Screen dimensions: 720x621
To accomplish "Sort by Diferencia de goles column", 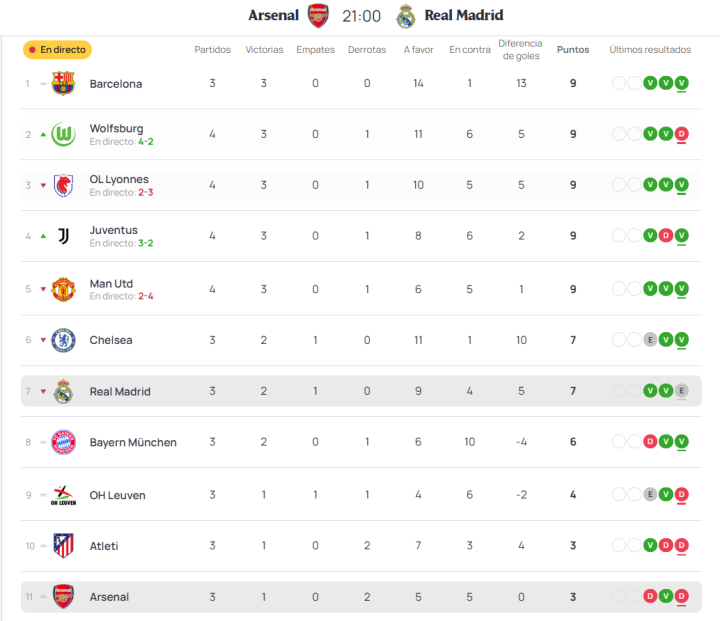I will (x=520, y=49).
